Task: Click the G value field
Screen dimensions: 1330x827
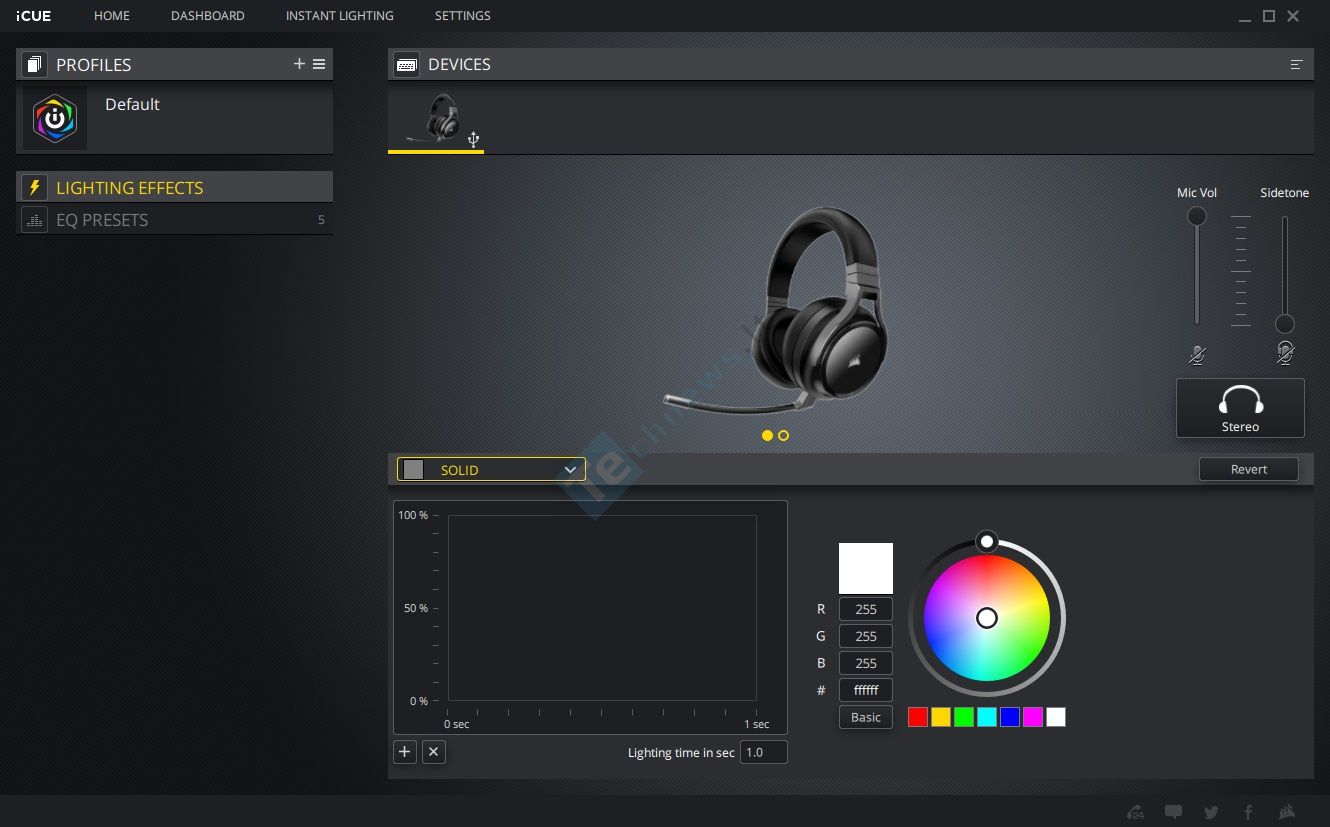Action: click(x=866, y=636)
